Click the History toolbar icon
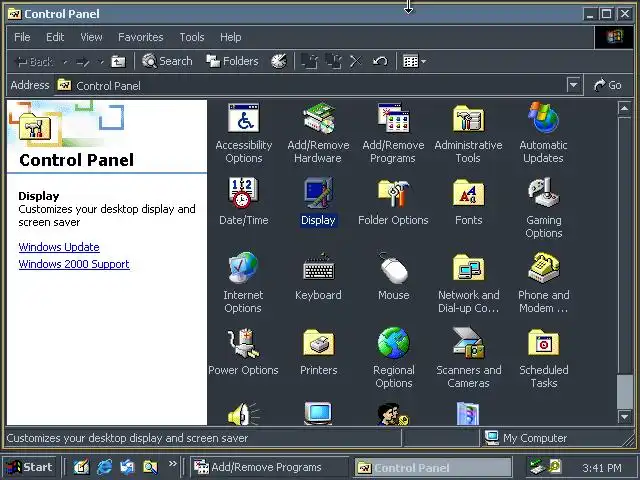Image resolution: width=640 pixels, height=480 pixels. pyautogui.click(x=279, y=61)
